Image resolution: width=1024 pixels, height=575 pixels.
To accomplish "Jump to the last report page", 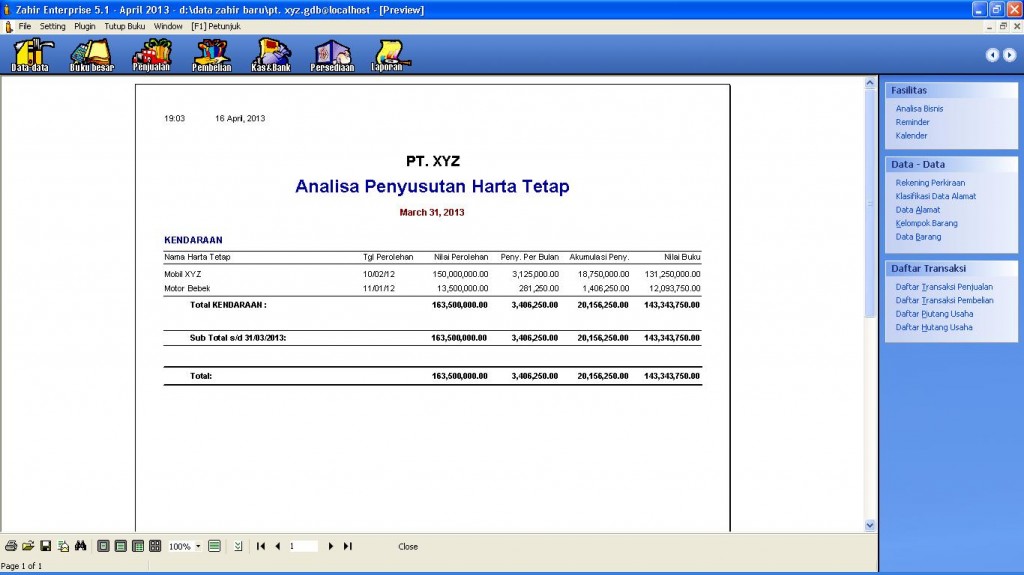I will (348, 546).
